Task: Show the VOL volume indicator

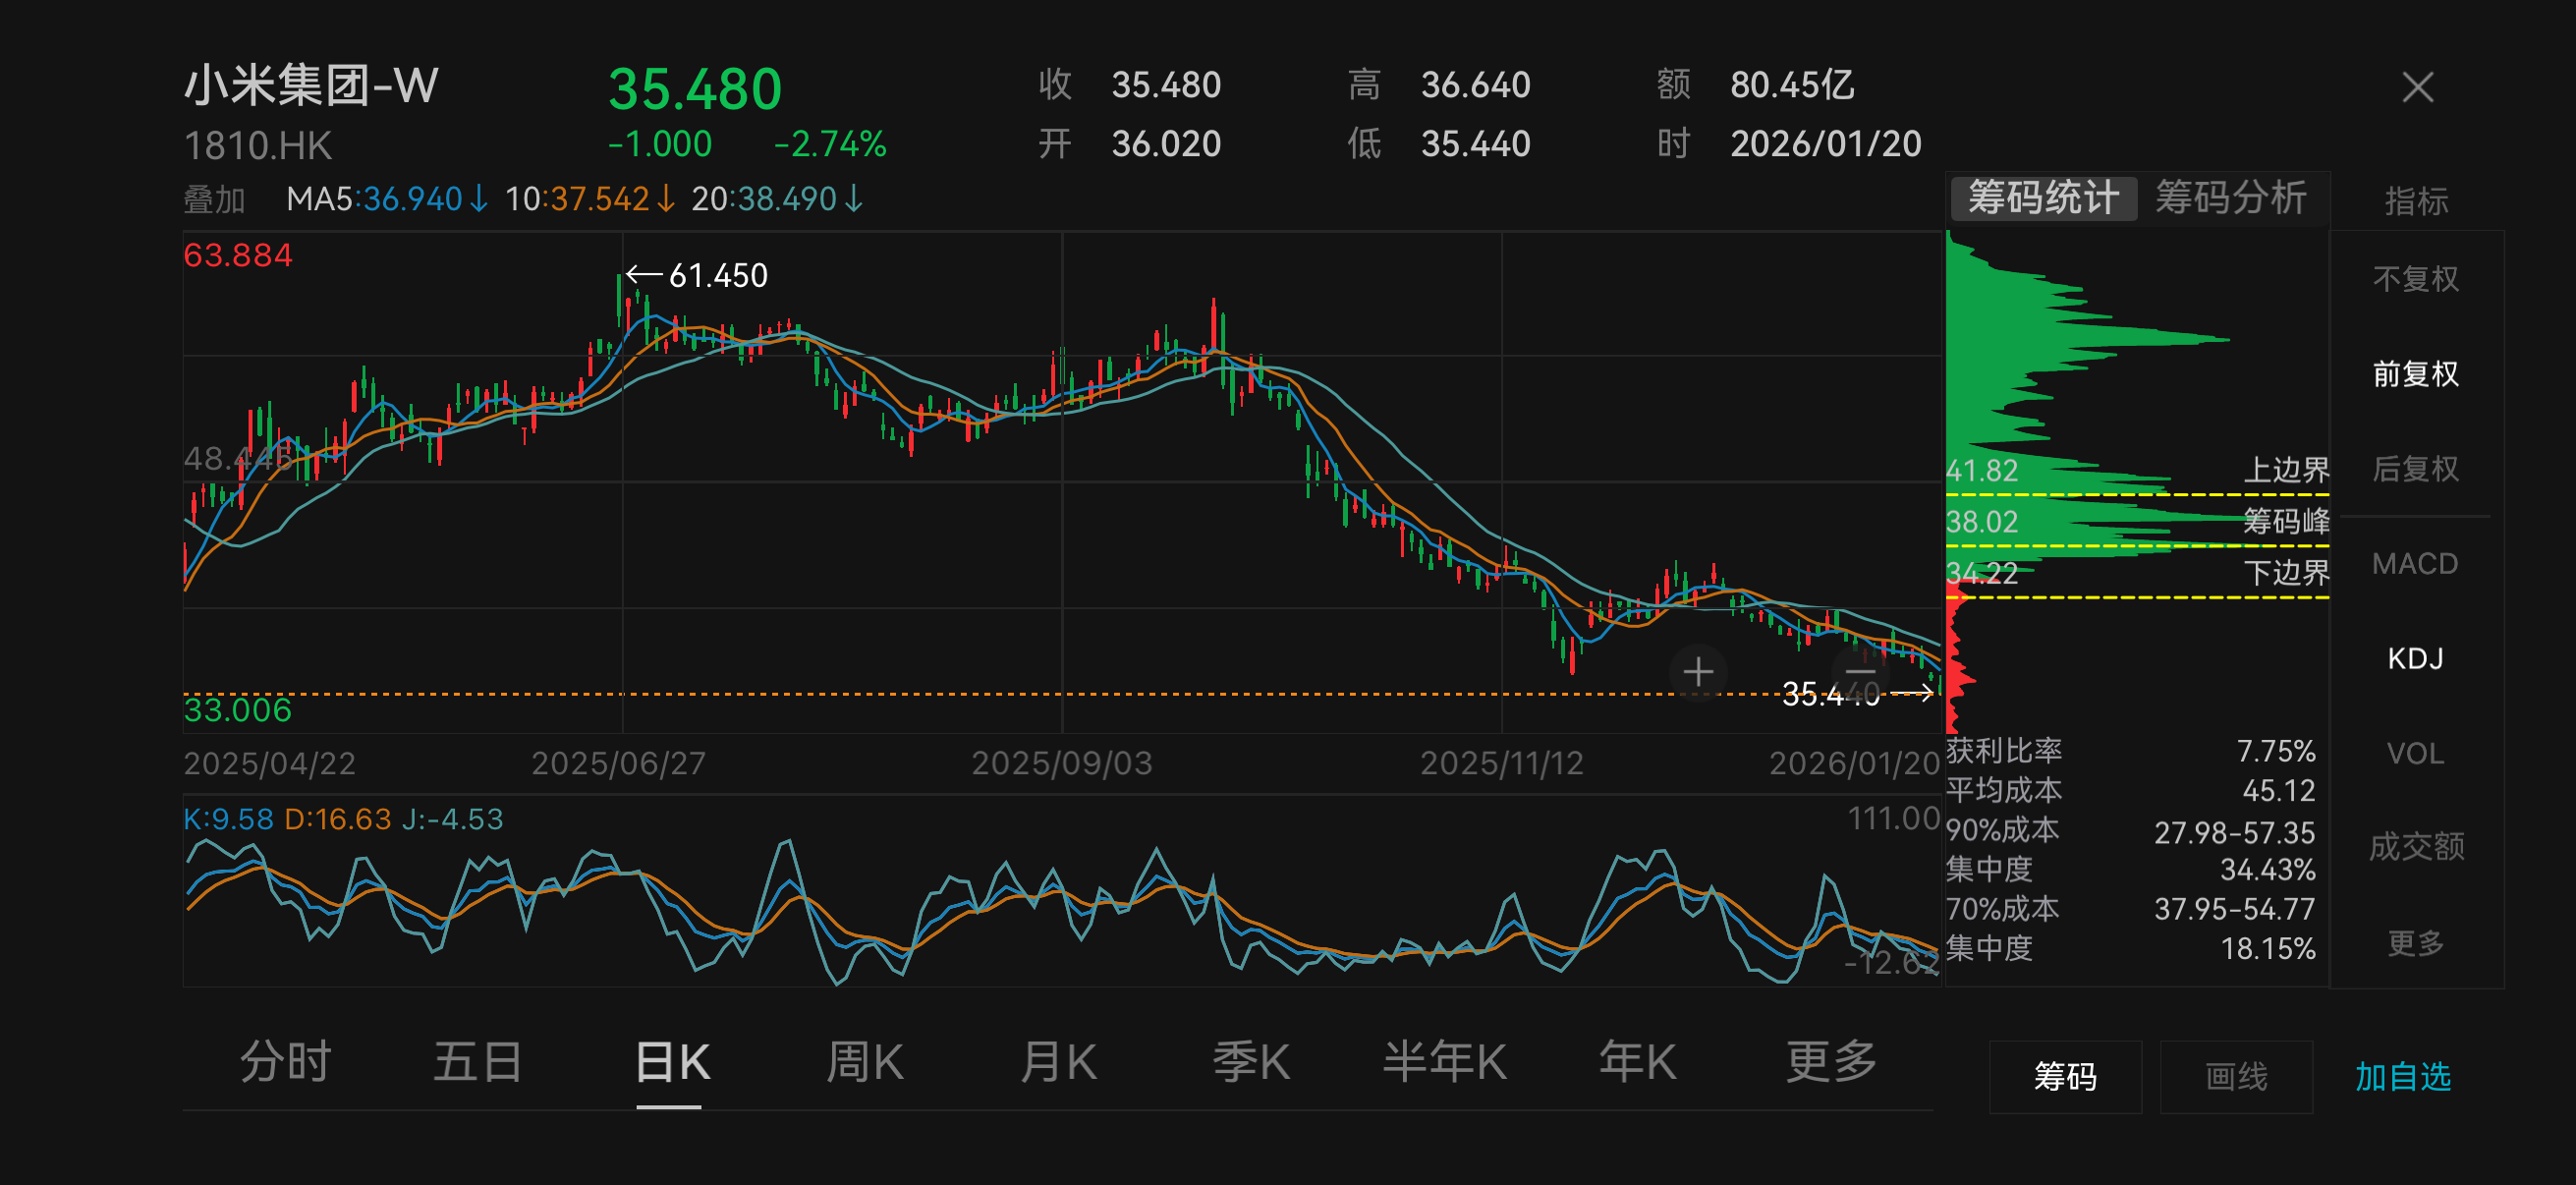Action: pos(2416,753)
